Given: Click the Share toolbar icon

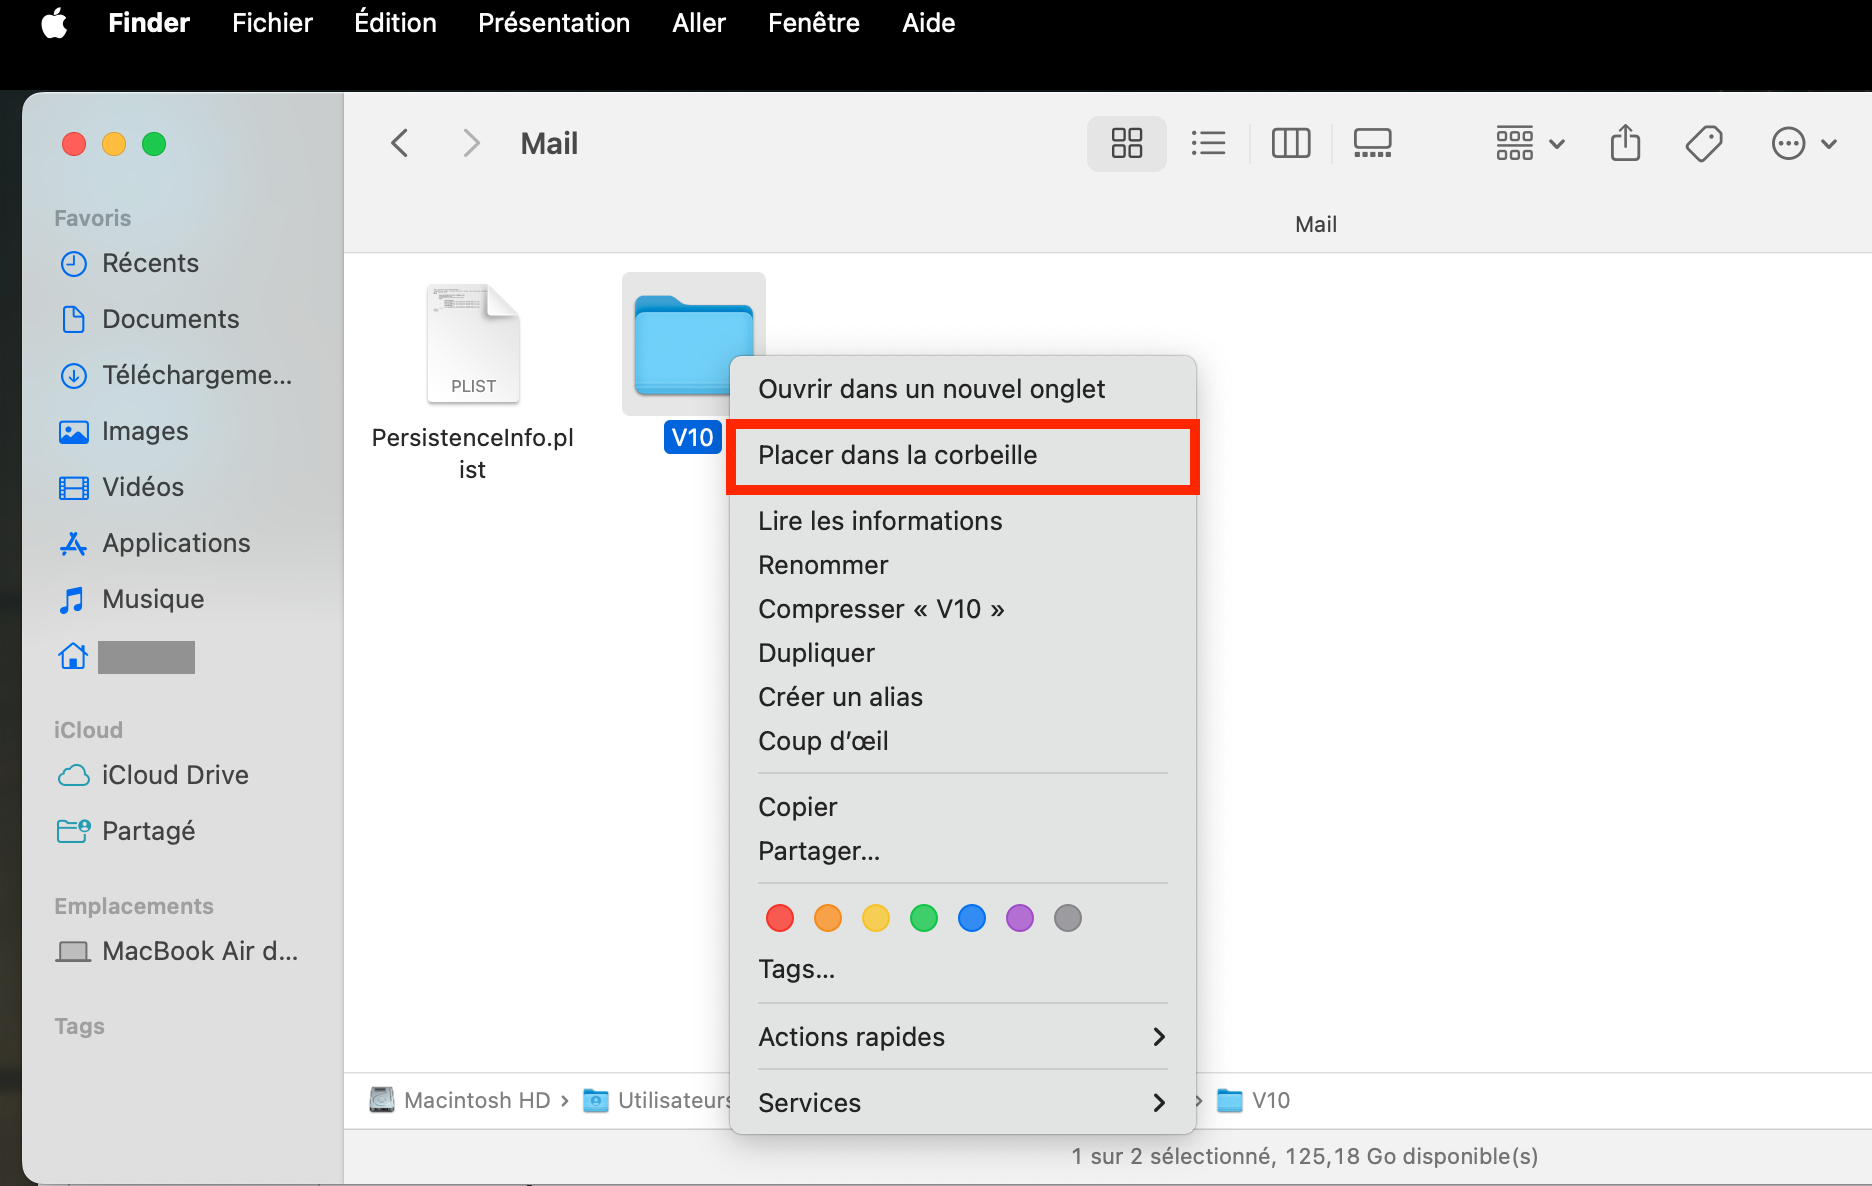Looking at the screenshot, I should click(1626, 143).
